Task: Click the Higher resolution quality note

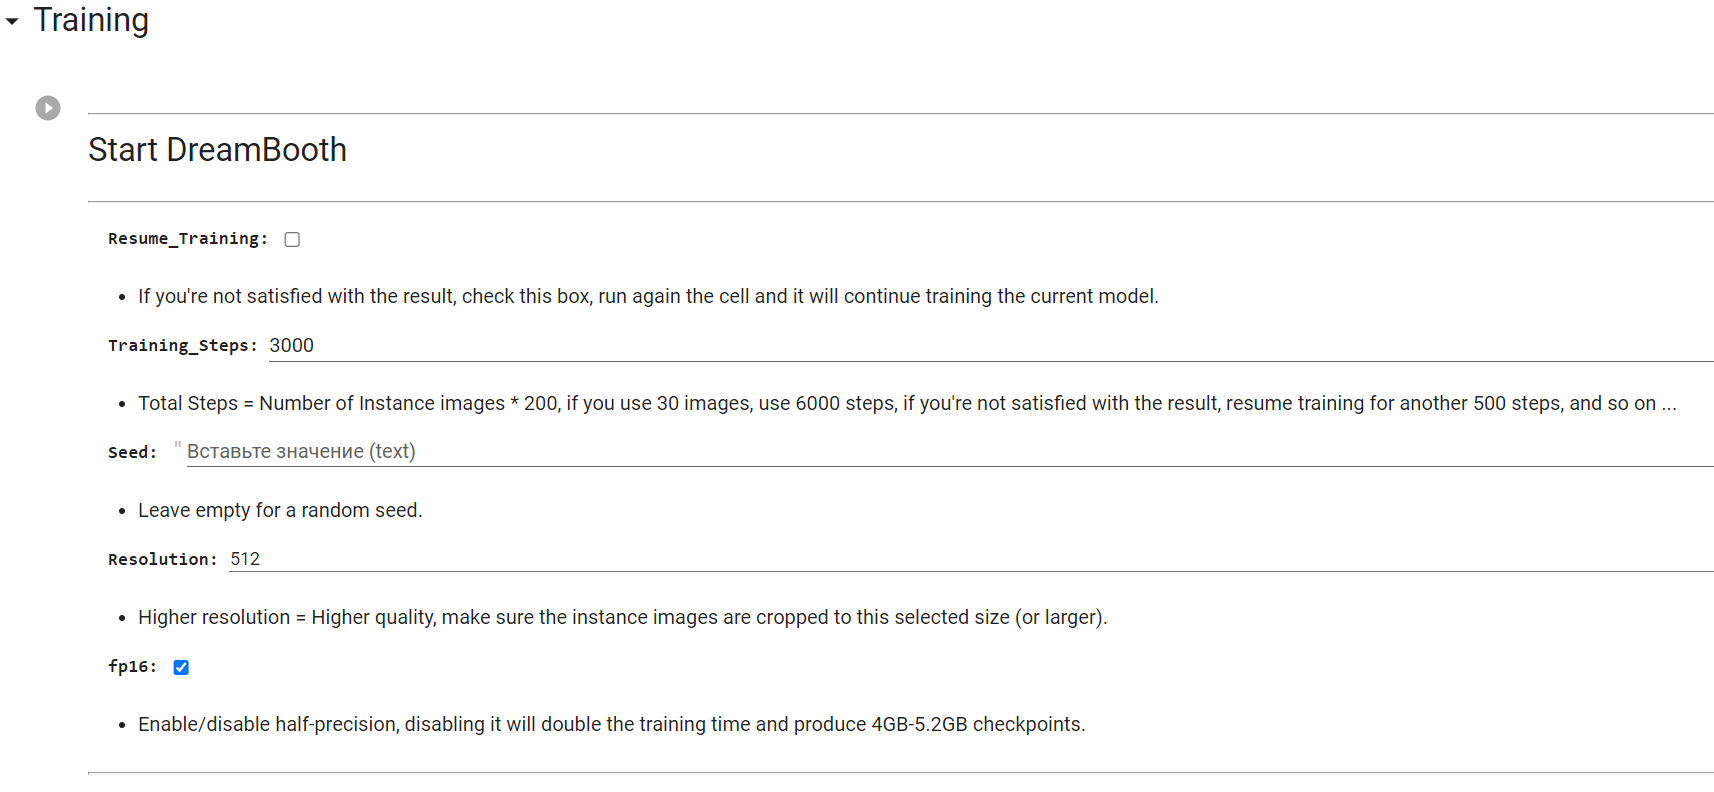Action: click(622, 618)
